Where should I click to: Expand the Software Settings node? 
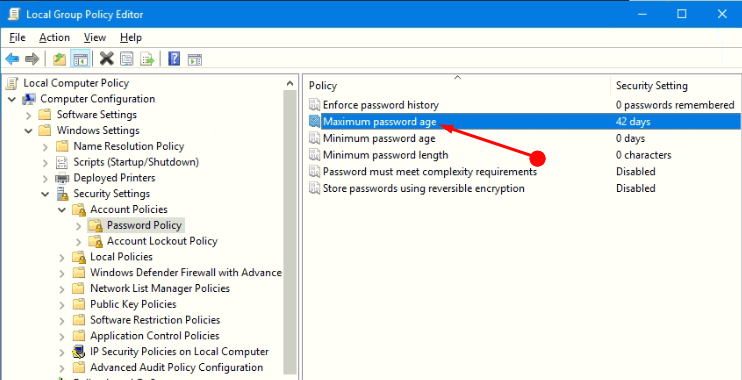[x=29, y=115]
